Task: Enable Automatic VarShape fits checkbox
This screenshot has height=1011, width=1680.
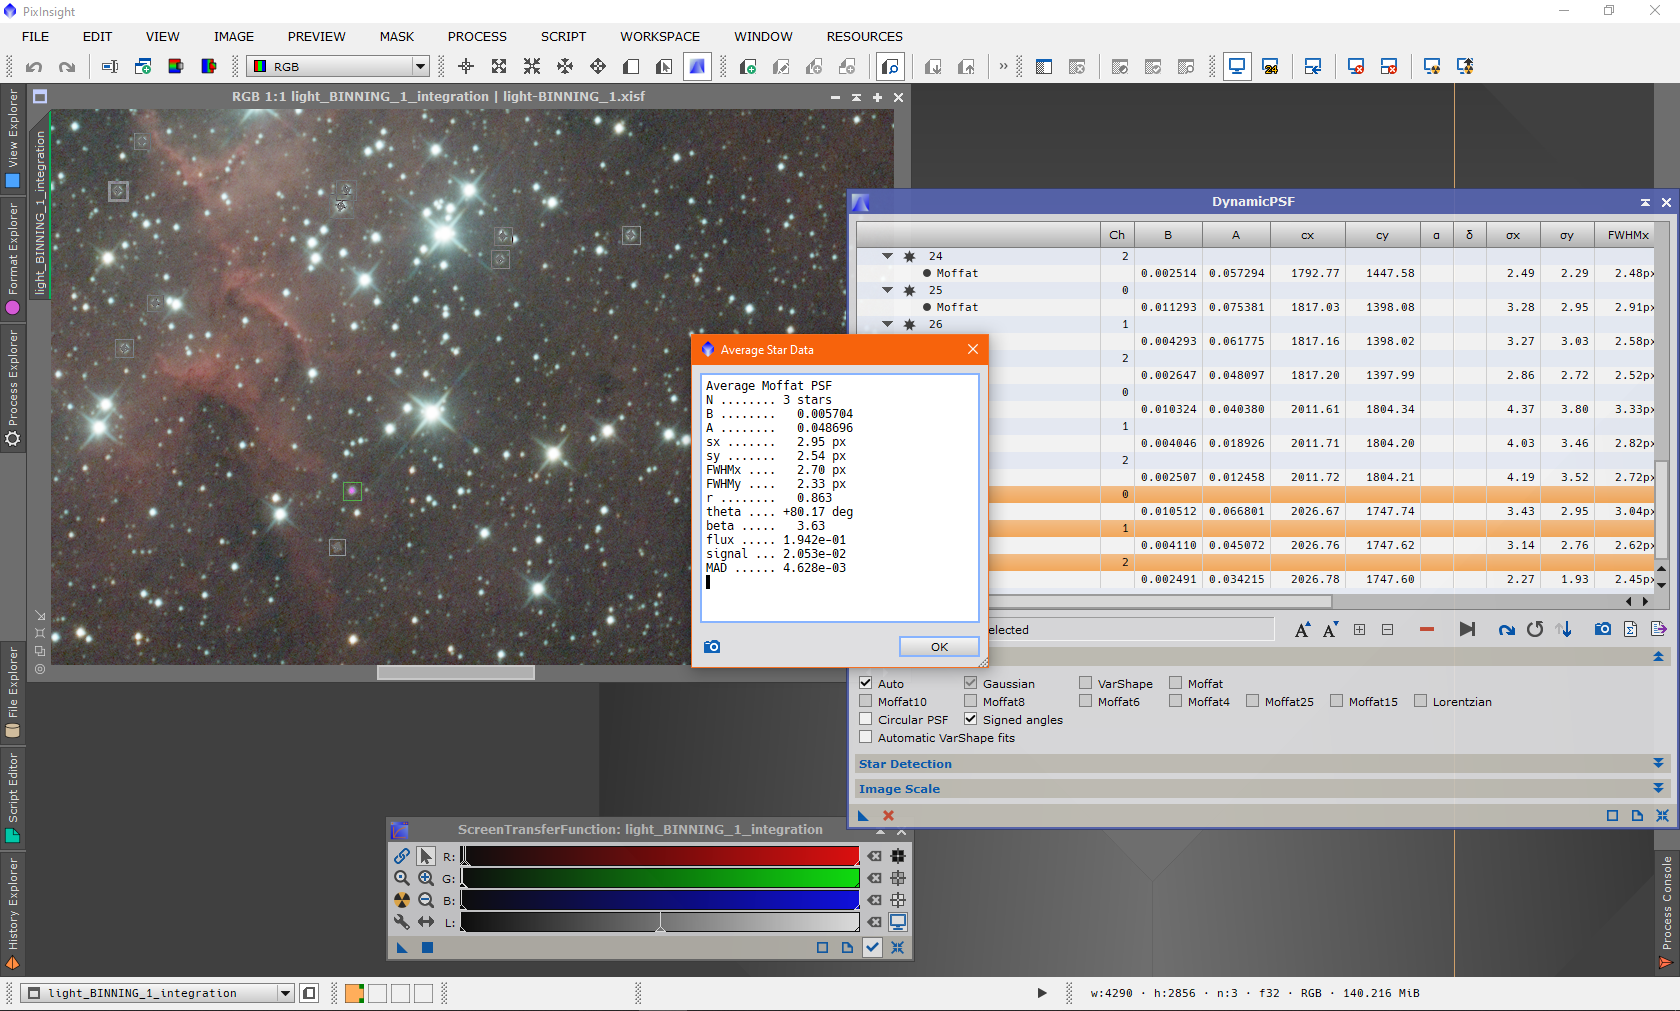Action: (x=866, y=737)
